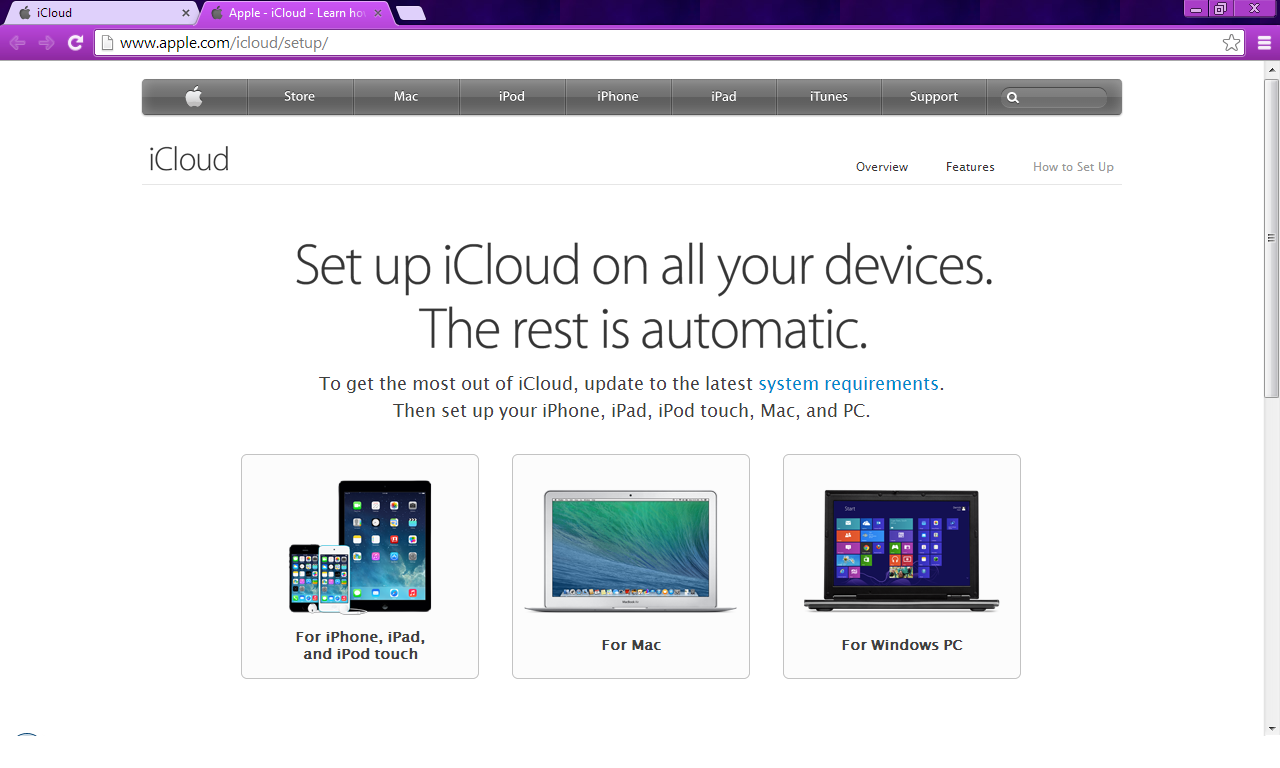Click the iPhone and iPad devices image
The width and height of the screenshot is (1280, 768).
pos(360,547)
